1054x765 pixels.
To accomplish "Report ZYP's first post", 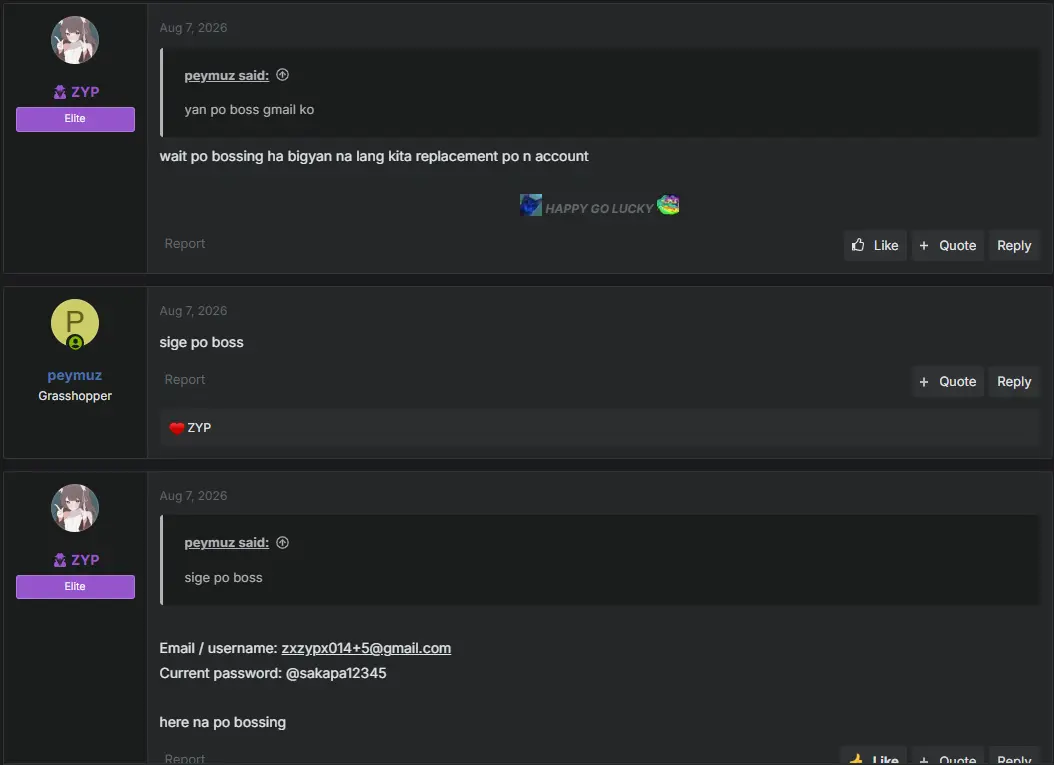I will tap(185, 243).
